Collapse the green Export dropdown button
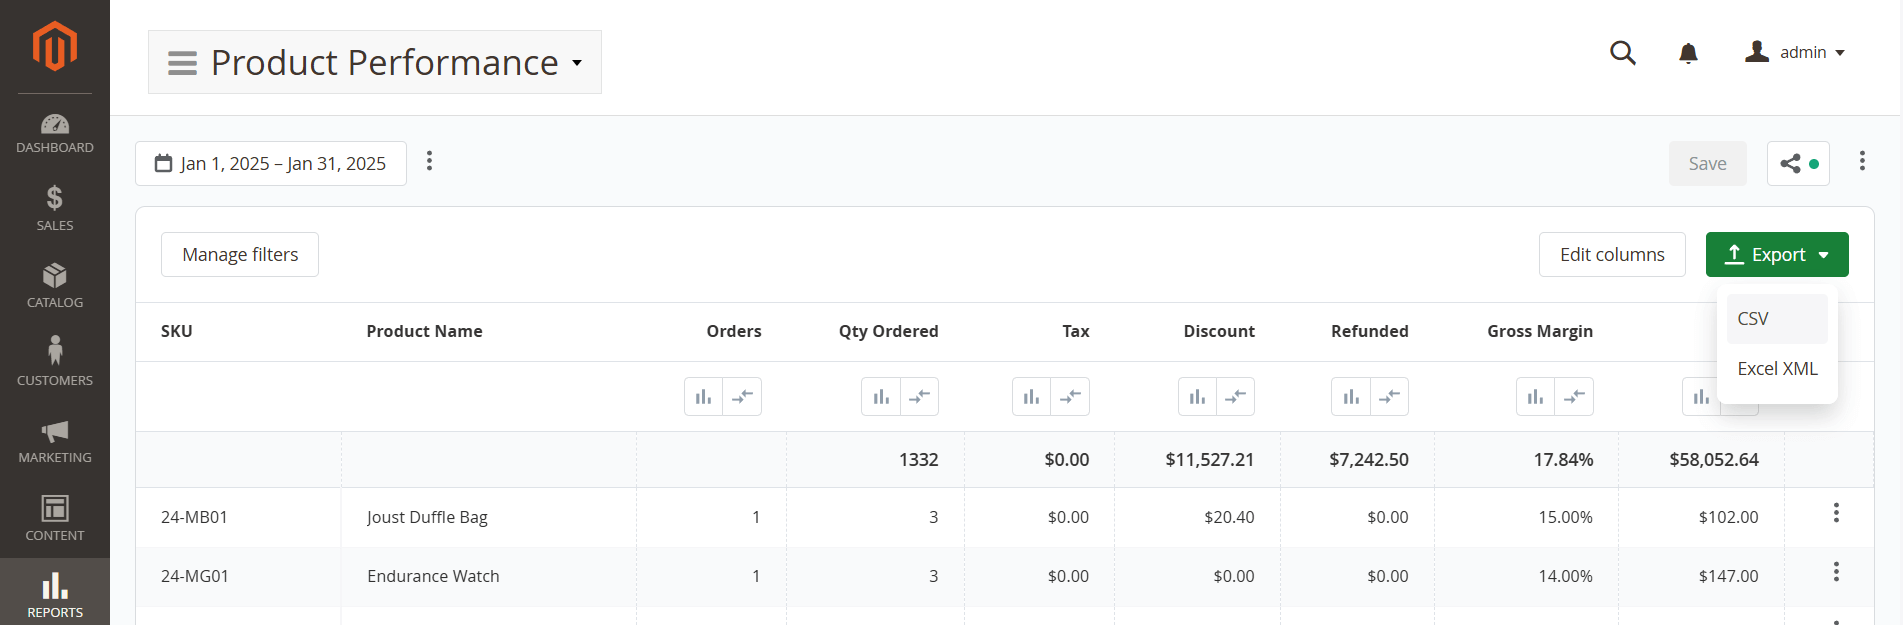This screenshot has width=1903, height=625. tap(1776, 255)
